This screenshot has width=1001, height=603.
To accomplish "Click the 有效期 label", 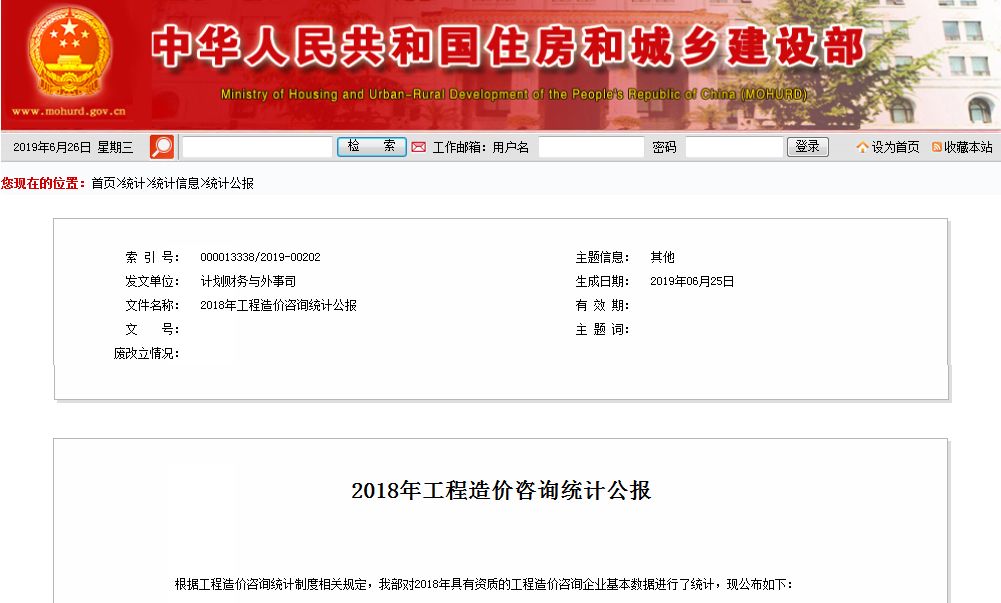I will click(x=602, y=306).
